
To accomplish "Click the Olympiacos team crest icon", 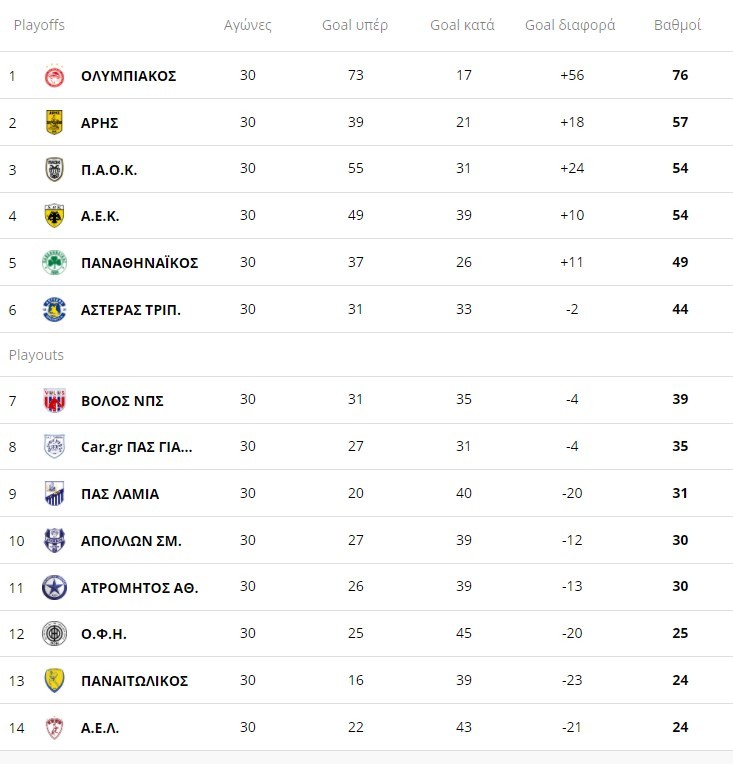I will coord(54,76).
